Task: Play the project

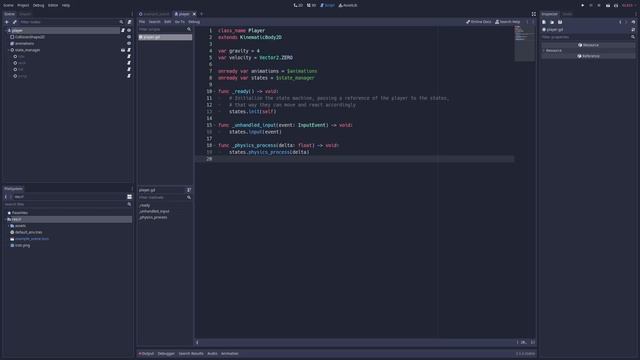Action: (582, 5)
